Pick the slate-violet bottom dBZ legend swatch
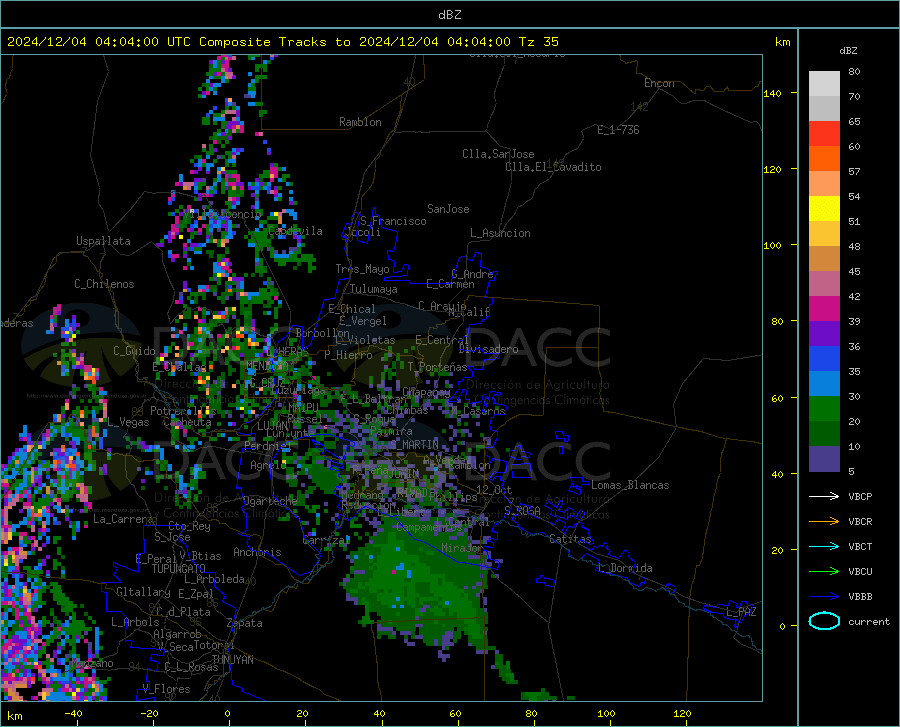Screen dimensions: 900x727 [824, 459]
